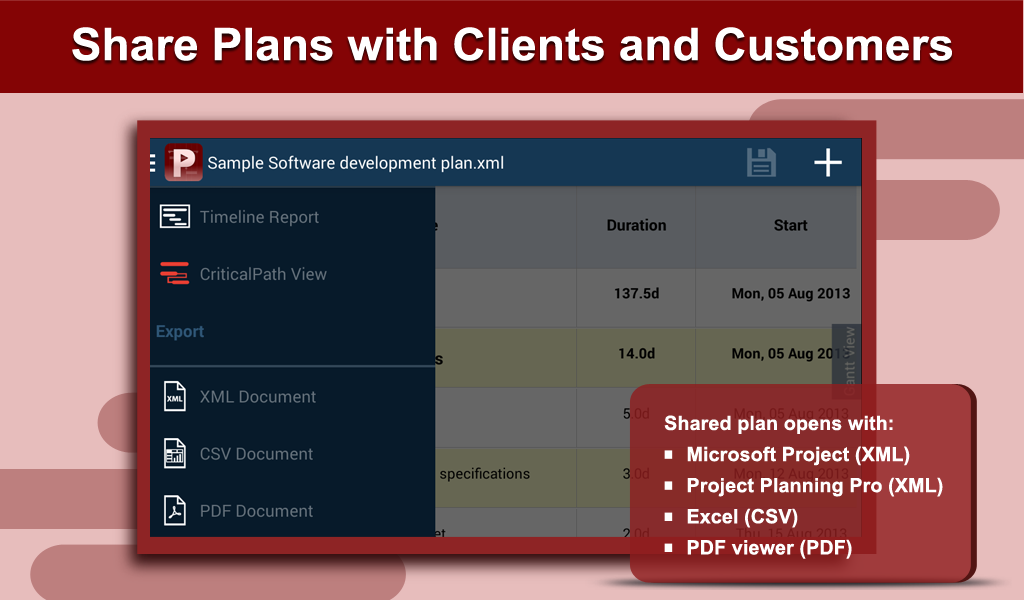
Task: Open the hamburger navigation menu
Action: point(153,163)
